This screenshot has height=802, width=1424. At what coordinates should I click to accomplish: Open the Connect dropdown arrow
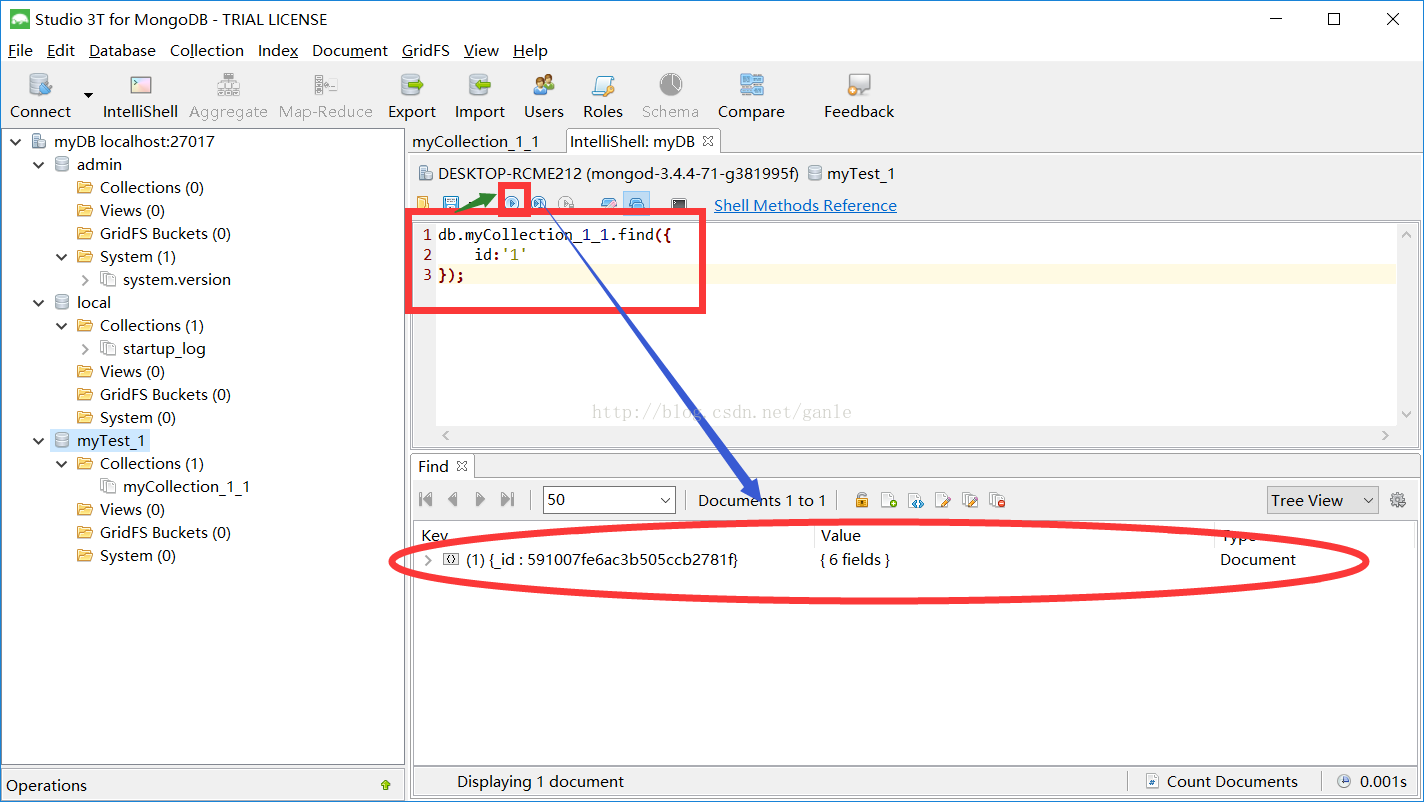coord(88,96)
